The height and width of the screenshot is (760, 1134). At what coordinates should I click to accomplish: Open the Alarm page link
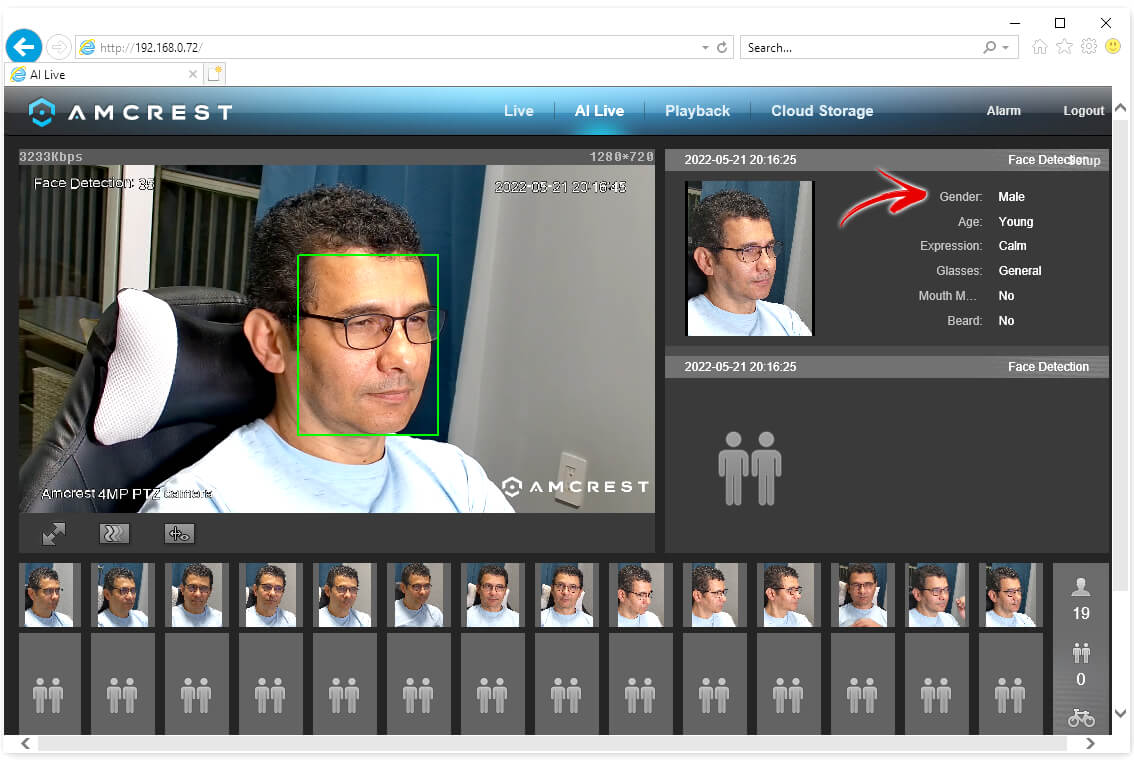click(x=1003, y=111)
